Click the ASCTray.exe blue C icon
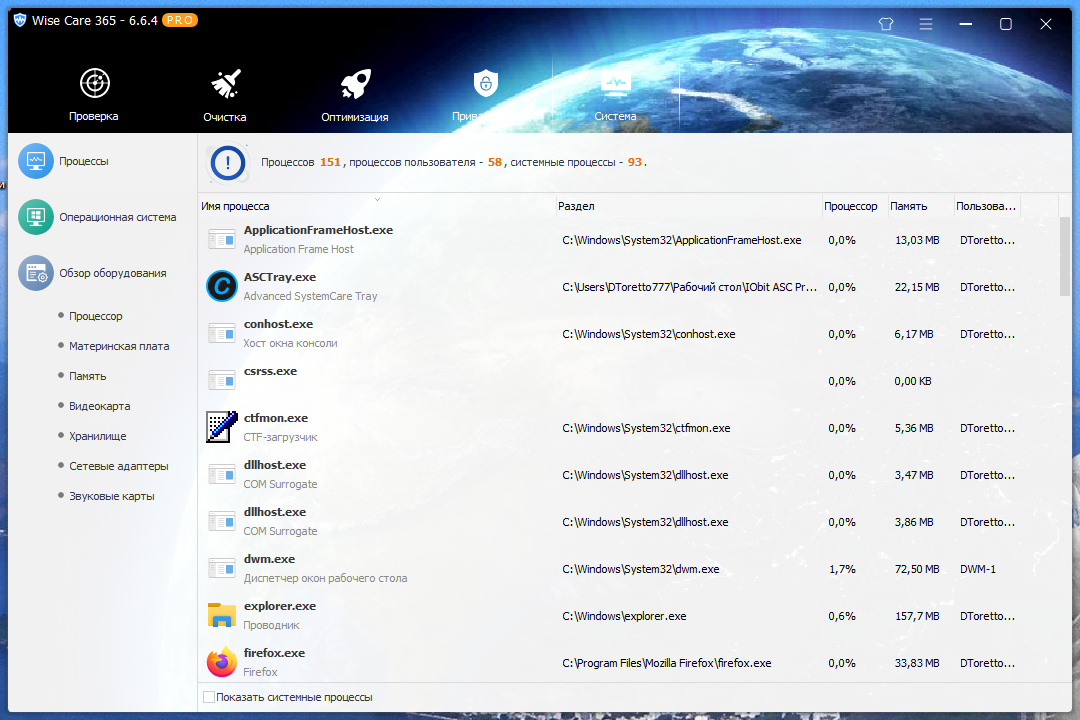The height and width of the screenshot is (720, 1080). pos(222,287)
